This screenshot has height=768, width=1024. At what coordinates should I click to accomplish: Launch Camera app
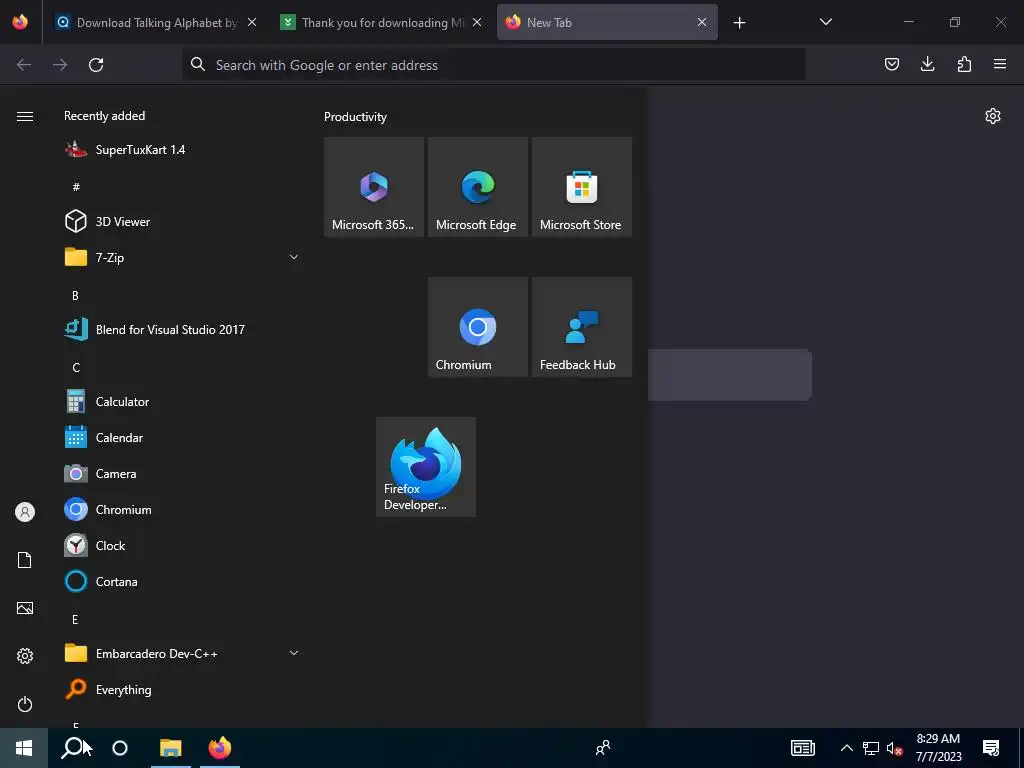click(180, 473)
